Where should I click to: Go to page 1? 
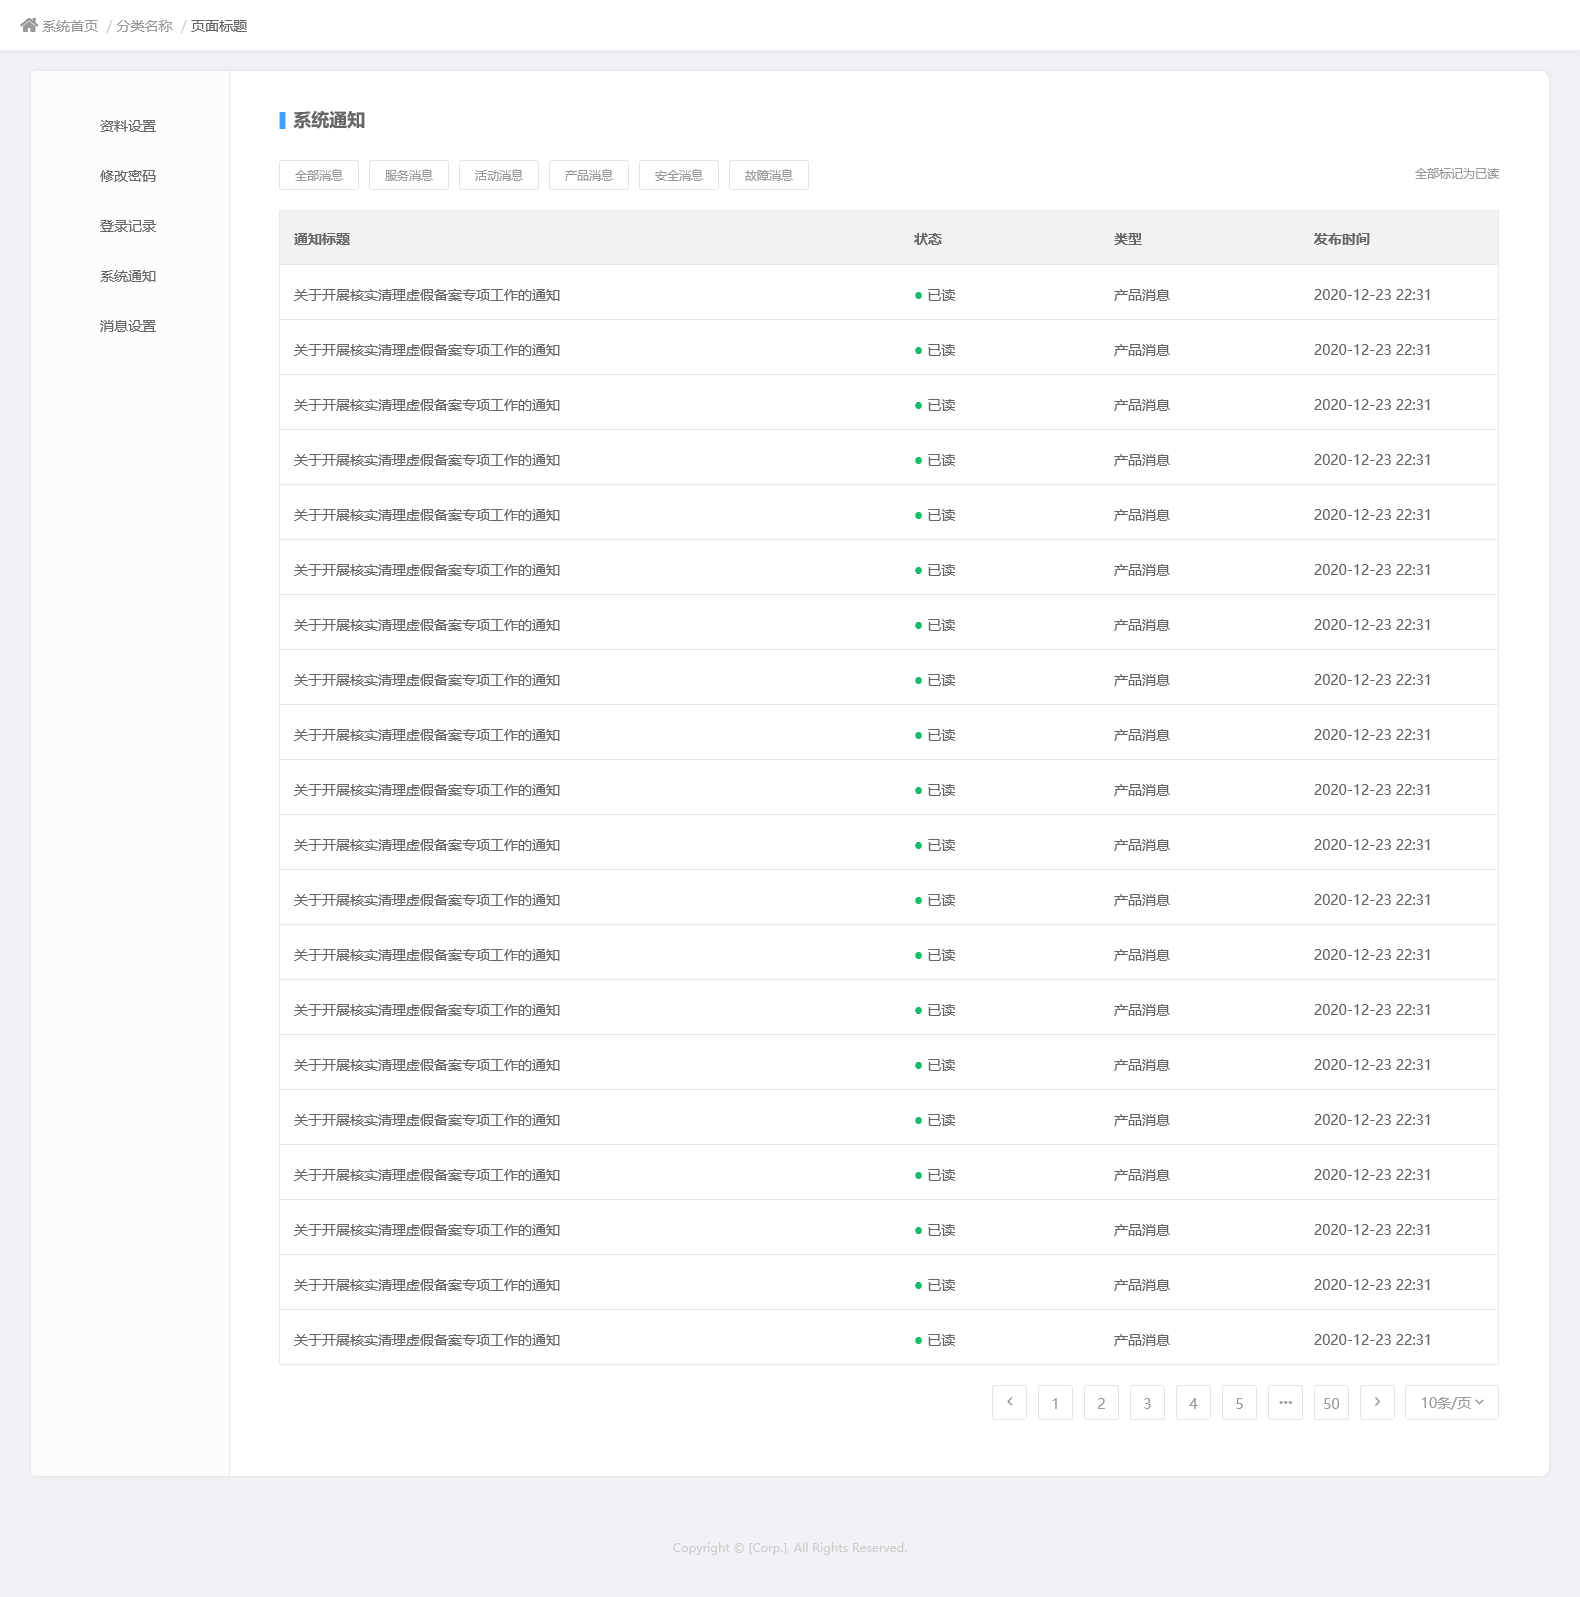[1055, 1402]
